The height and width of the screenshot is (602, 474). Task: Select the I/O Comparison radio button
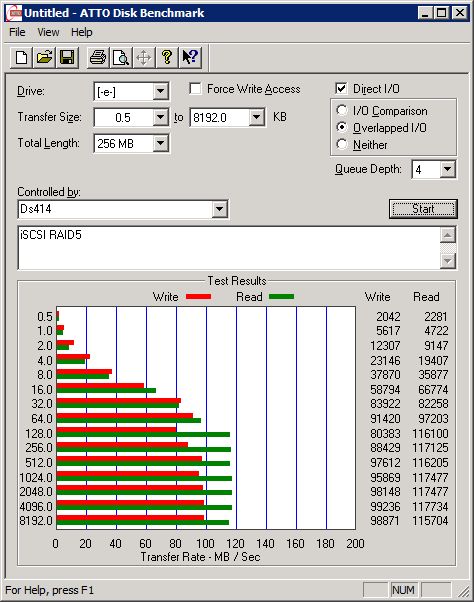pos(342,111)
